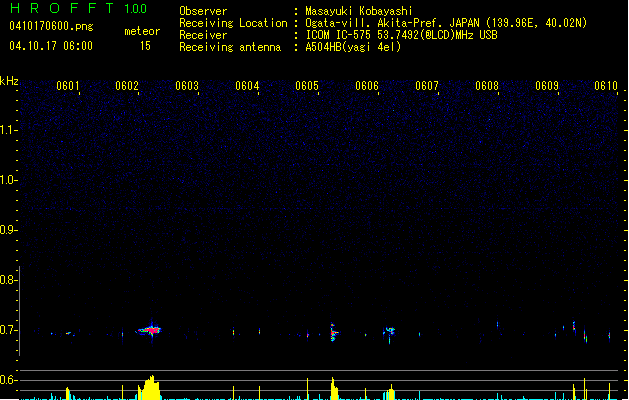Click the 0606 time marker
Image resolution: width=629 pixels, height=400 pixels.
(x=367, y=86)
